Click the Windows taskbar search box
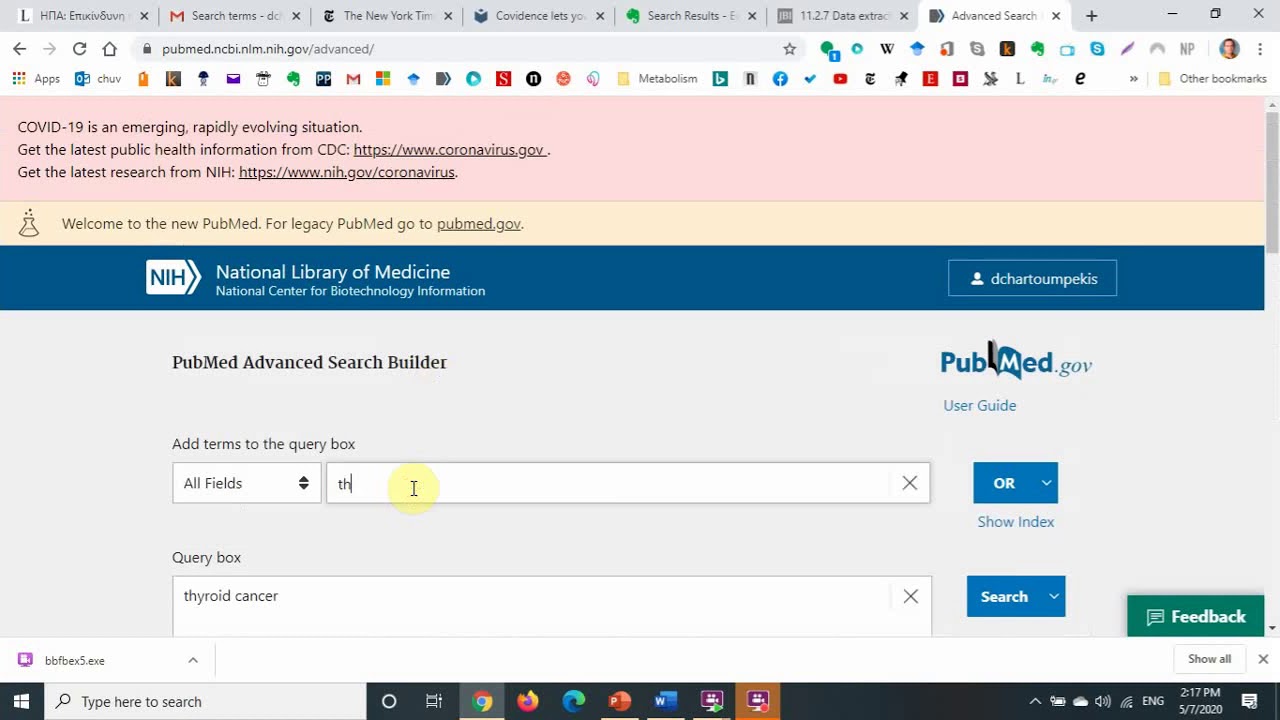 point(206,701)
